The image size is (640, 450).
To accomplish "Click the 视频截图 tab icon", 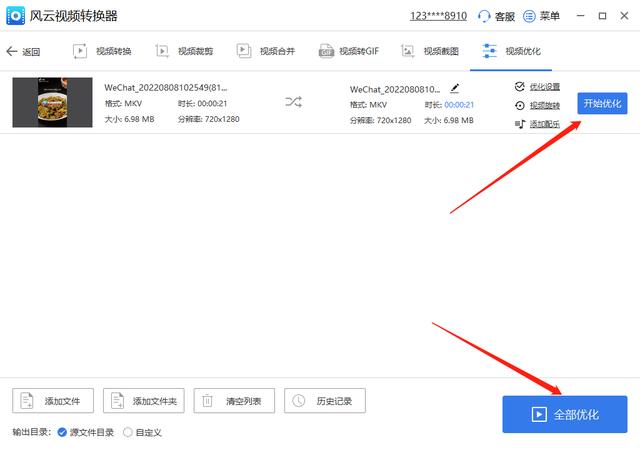I will pos(407,51).
